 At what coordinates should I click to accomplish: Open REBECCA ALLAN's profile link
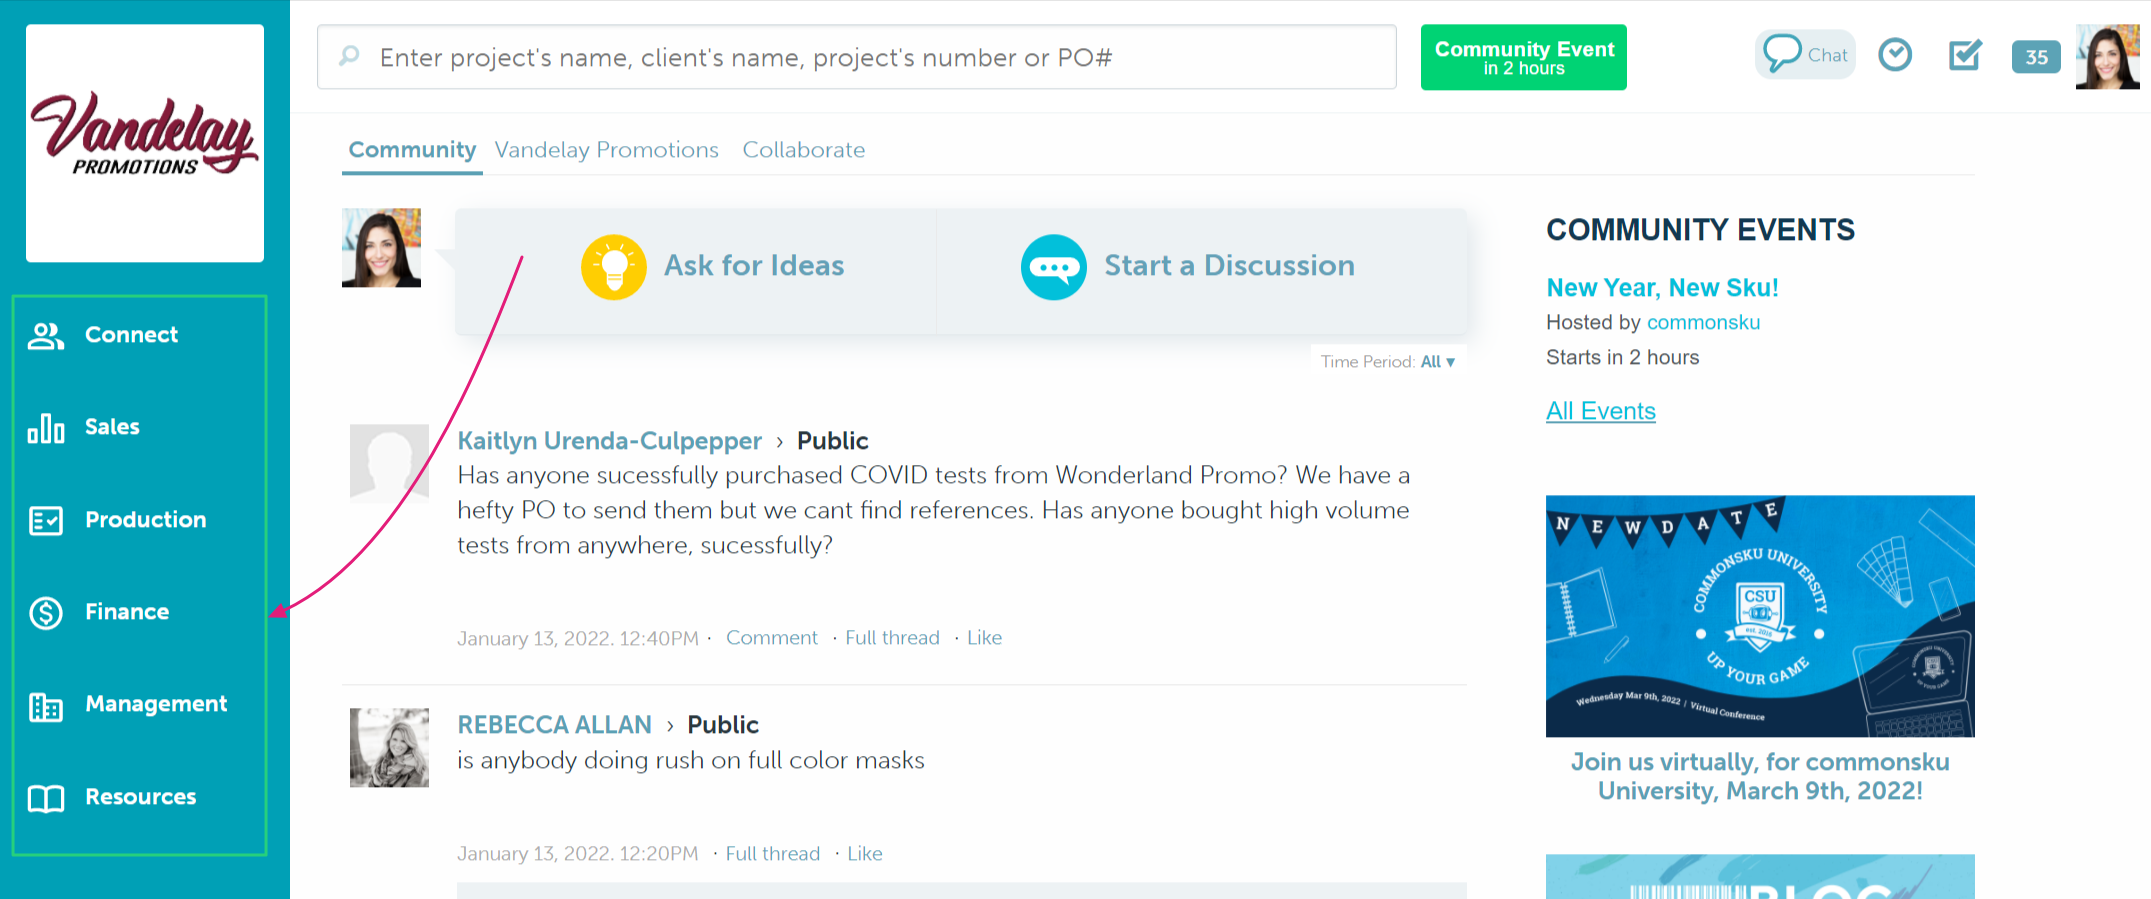click(554, 725)
